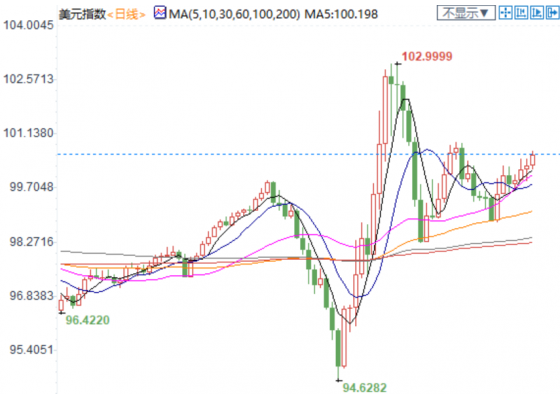Click the MA(5,10,30,60,100,200) parameters label

tap(234, 14)
